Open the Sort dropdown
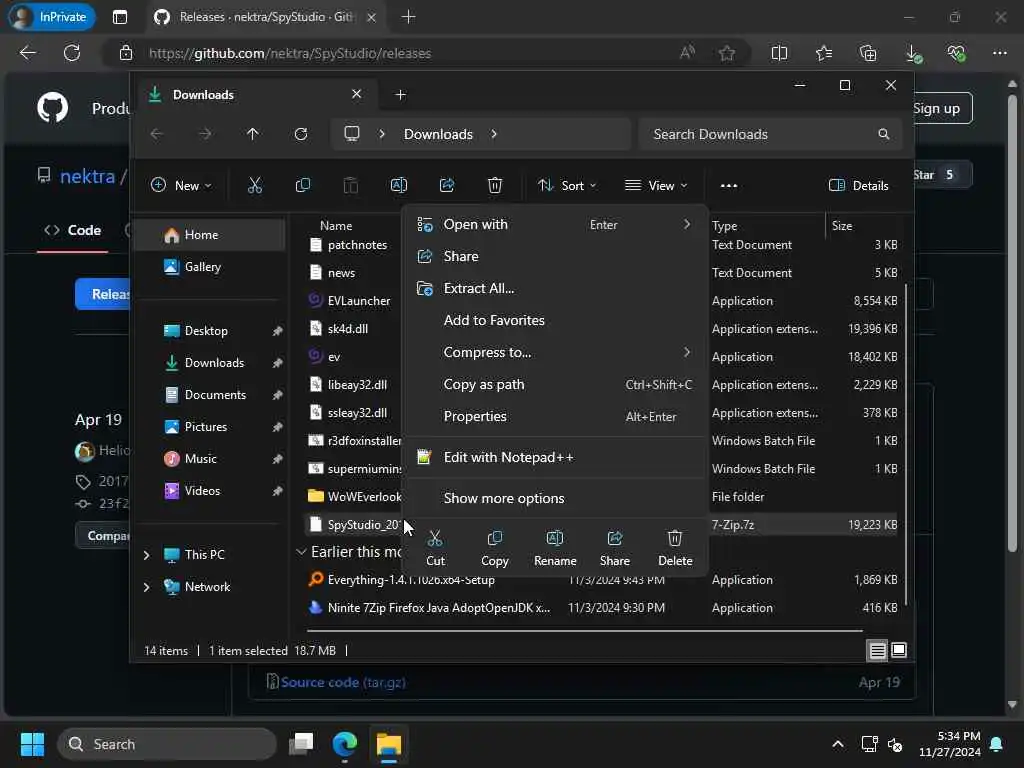1024x768 pixels. point(567,185)
